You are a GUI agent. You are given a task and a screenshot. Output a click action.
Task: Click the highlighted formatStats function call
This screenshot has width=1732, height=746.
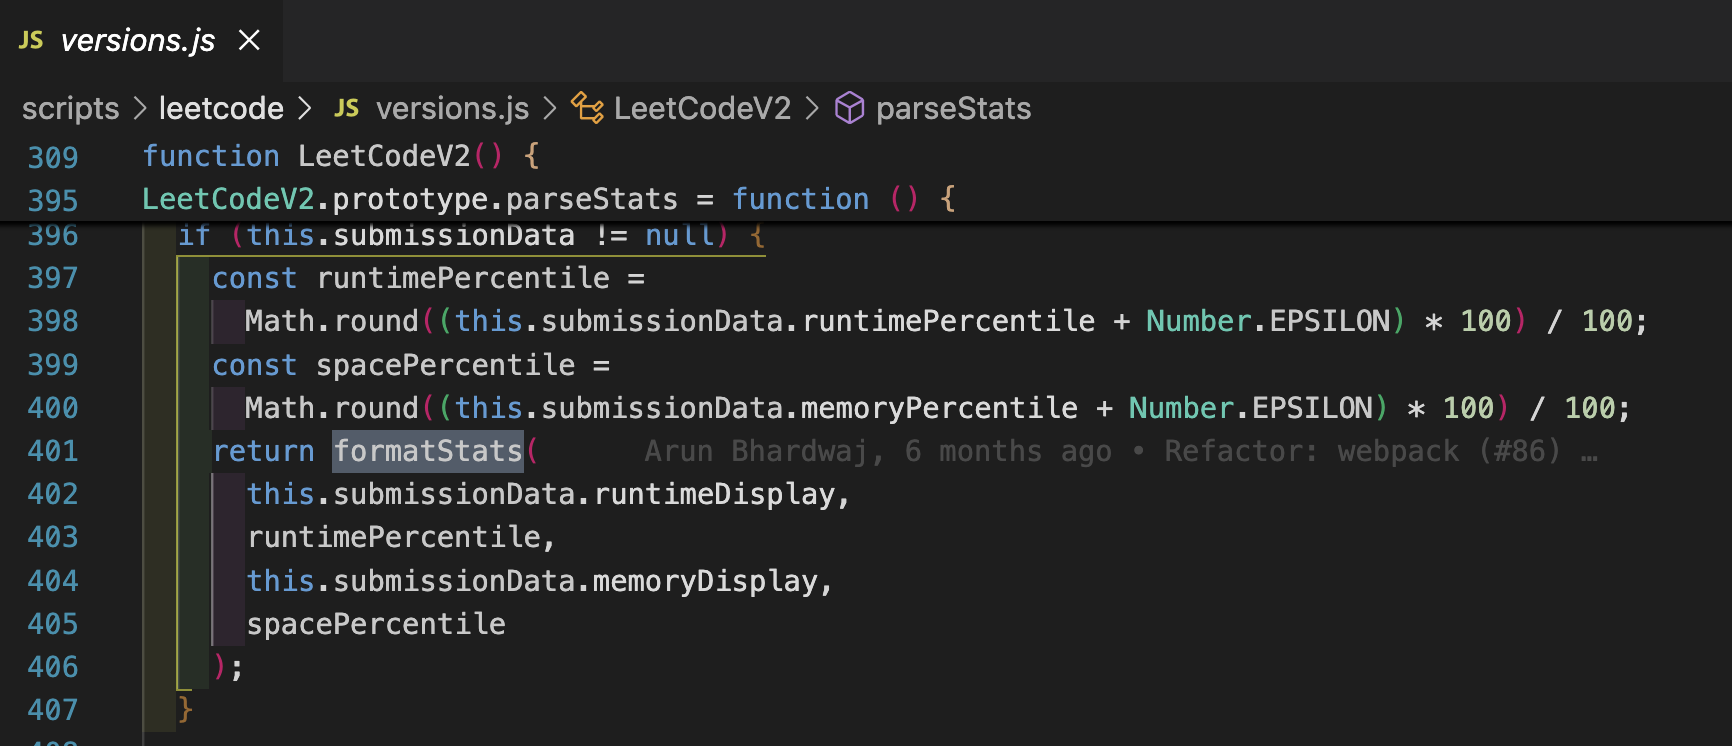click(x=427, y=452)
